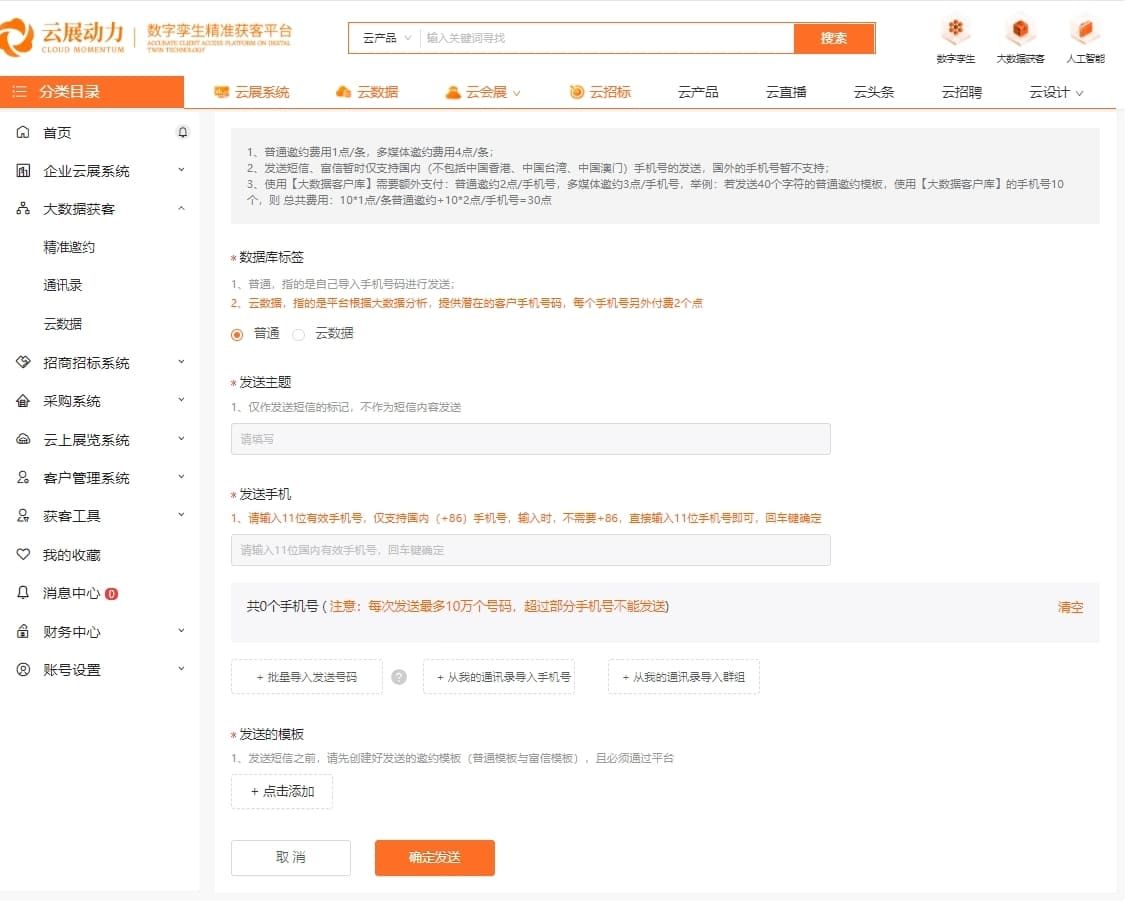
Task: Select the 首页 home icon
Action: pos(21,132)
